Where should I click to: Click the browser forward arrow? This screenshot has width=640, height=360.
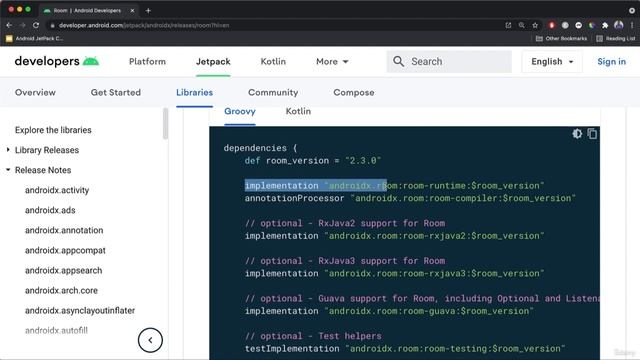pyautogui.click(x=22, y=25)
